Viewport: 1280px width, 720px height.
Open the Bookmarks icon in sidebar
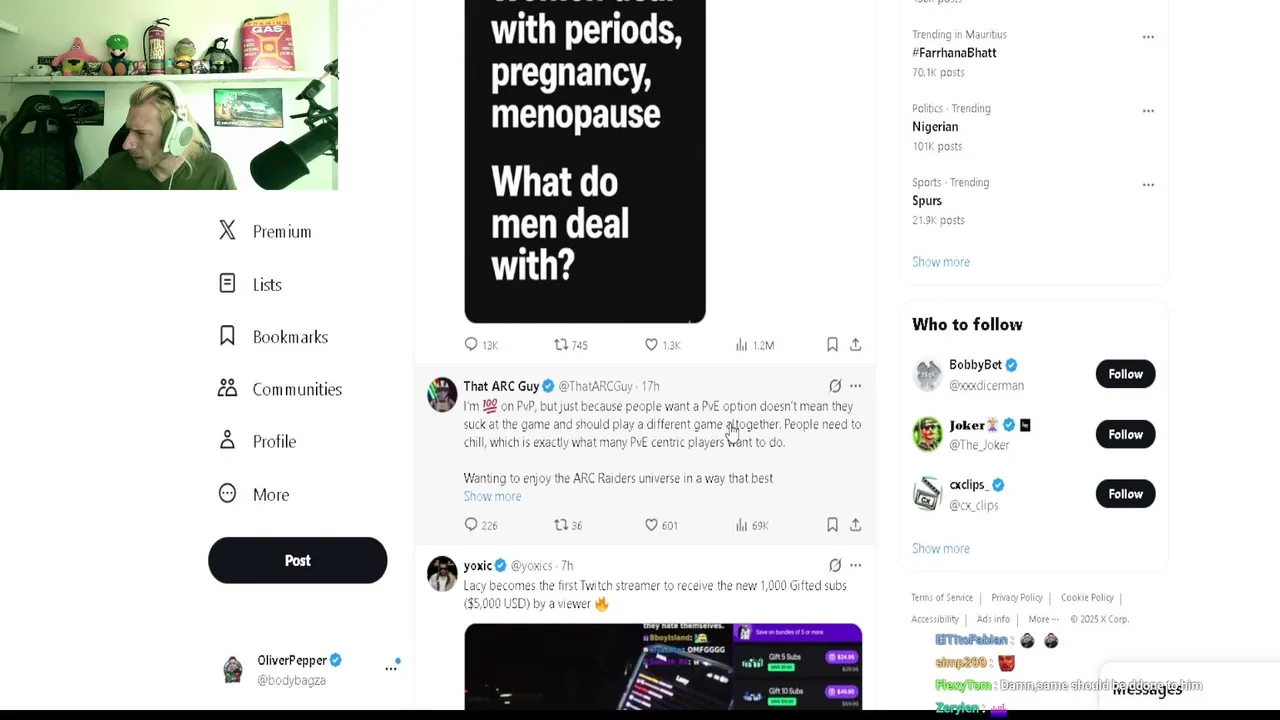(x=227, y=336)
